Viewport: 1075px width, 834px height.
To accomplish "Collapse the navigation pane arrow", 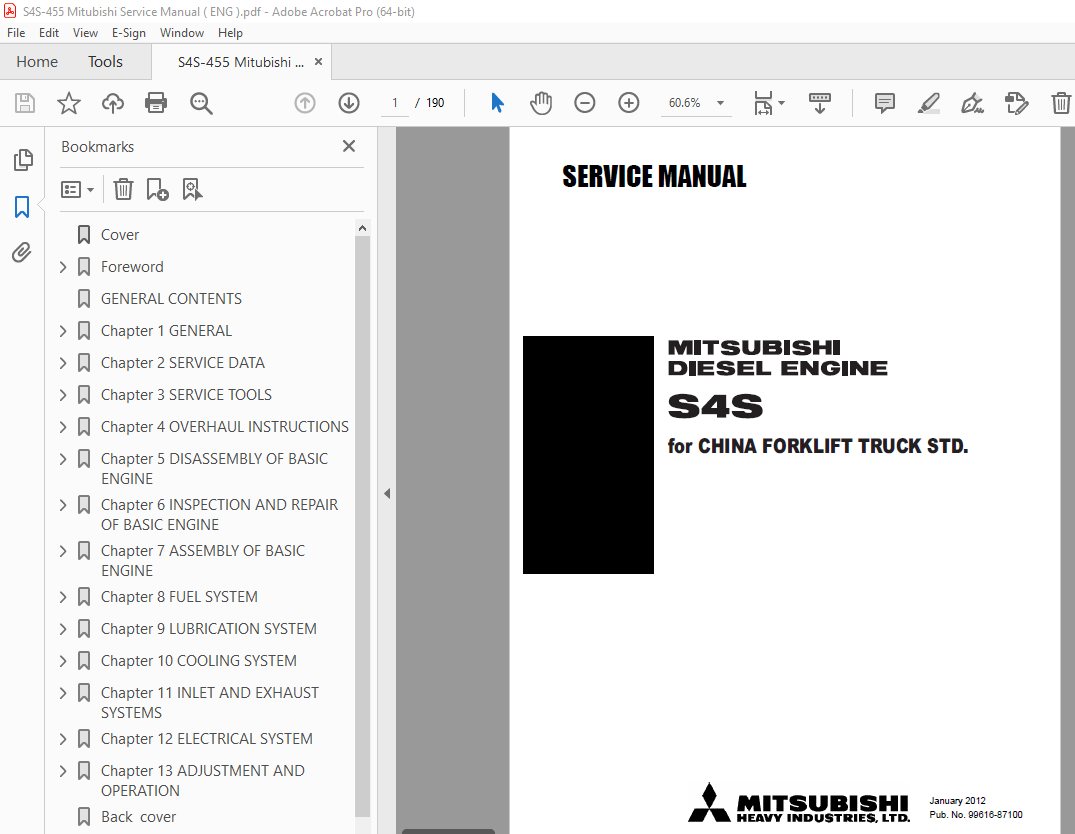I will tap(387, 493).
